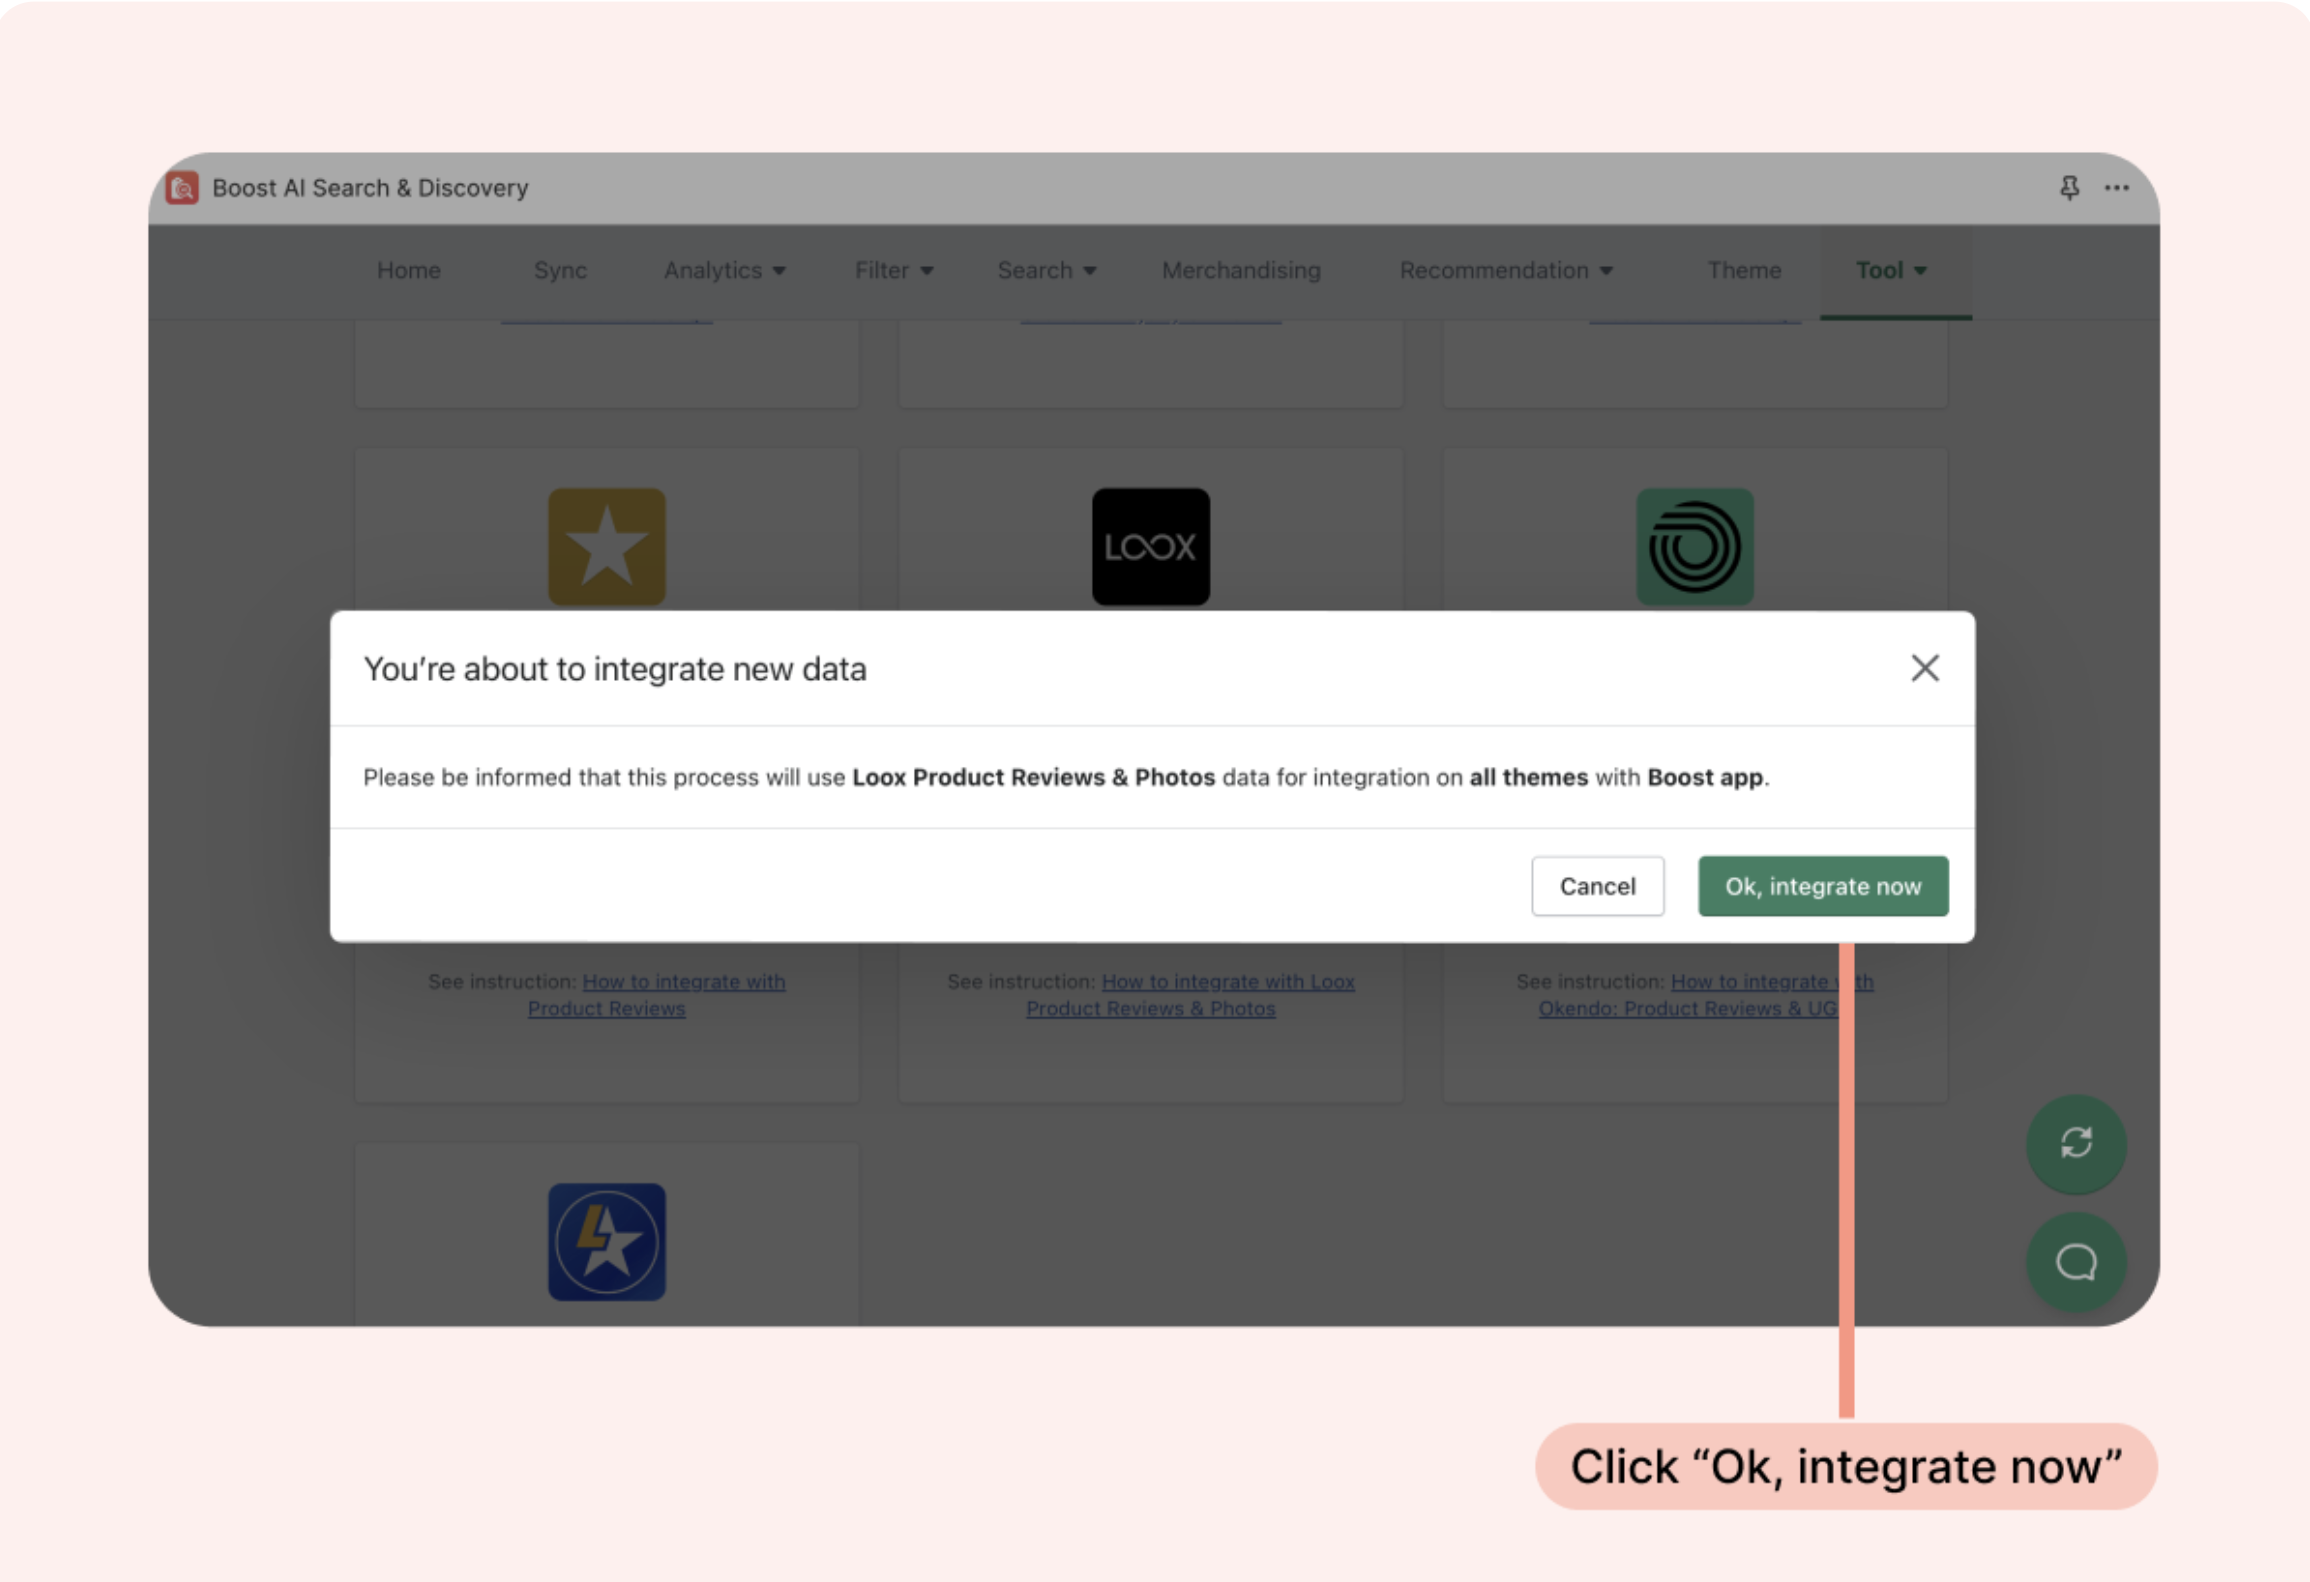Click the Boost AI Search app logo icon
Image resolution: width=2310 pixels, height=1582 pixels.
click(x=182, y=188)
